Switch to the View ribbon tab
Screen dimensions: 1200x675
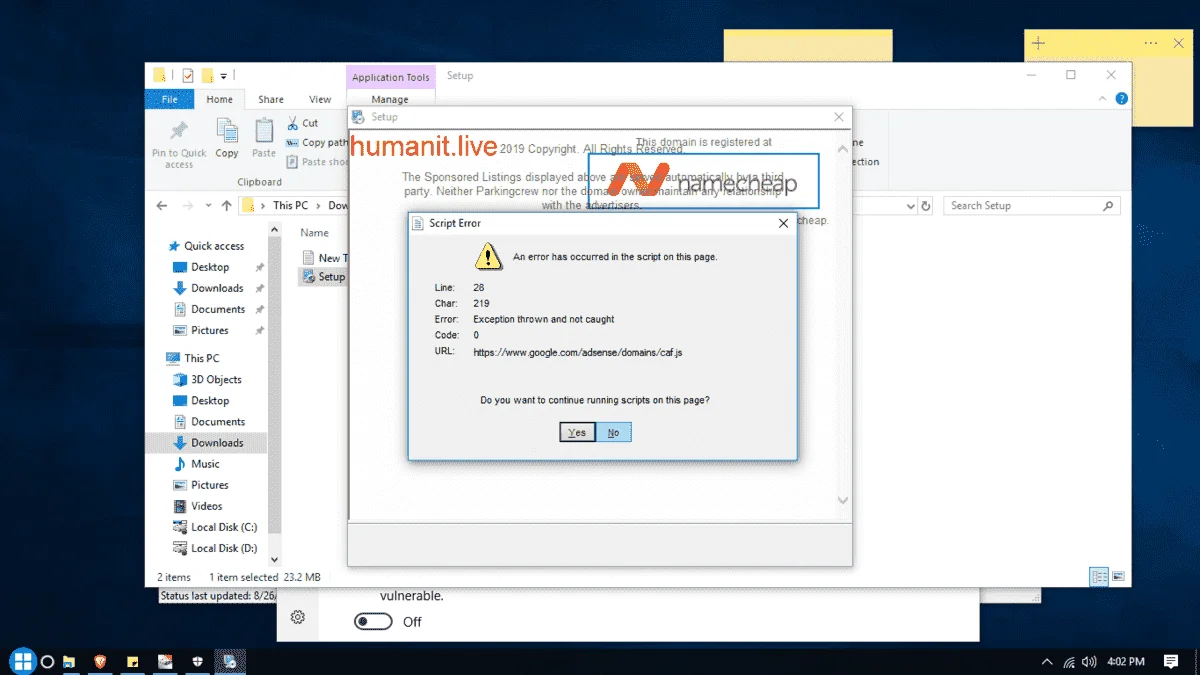(x=320, y=99)
